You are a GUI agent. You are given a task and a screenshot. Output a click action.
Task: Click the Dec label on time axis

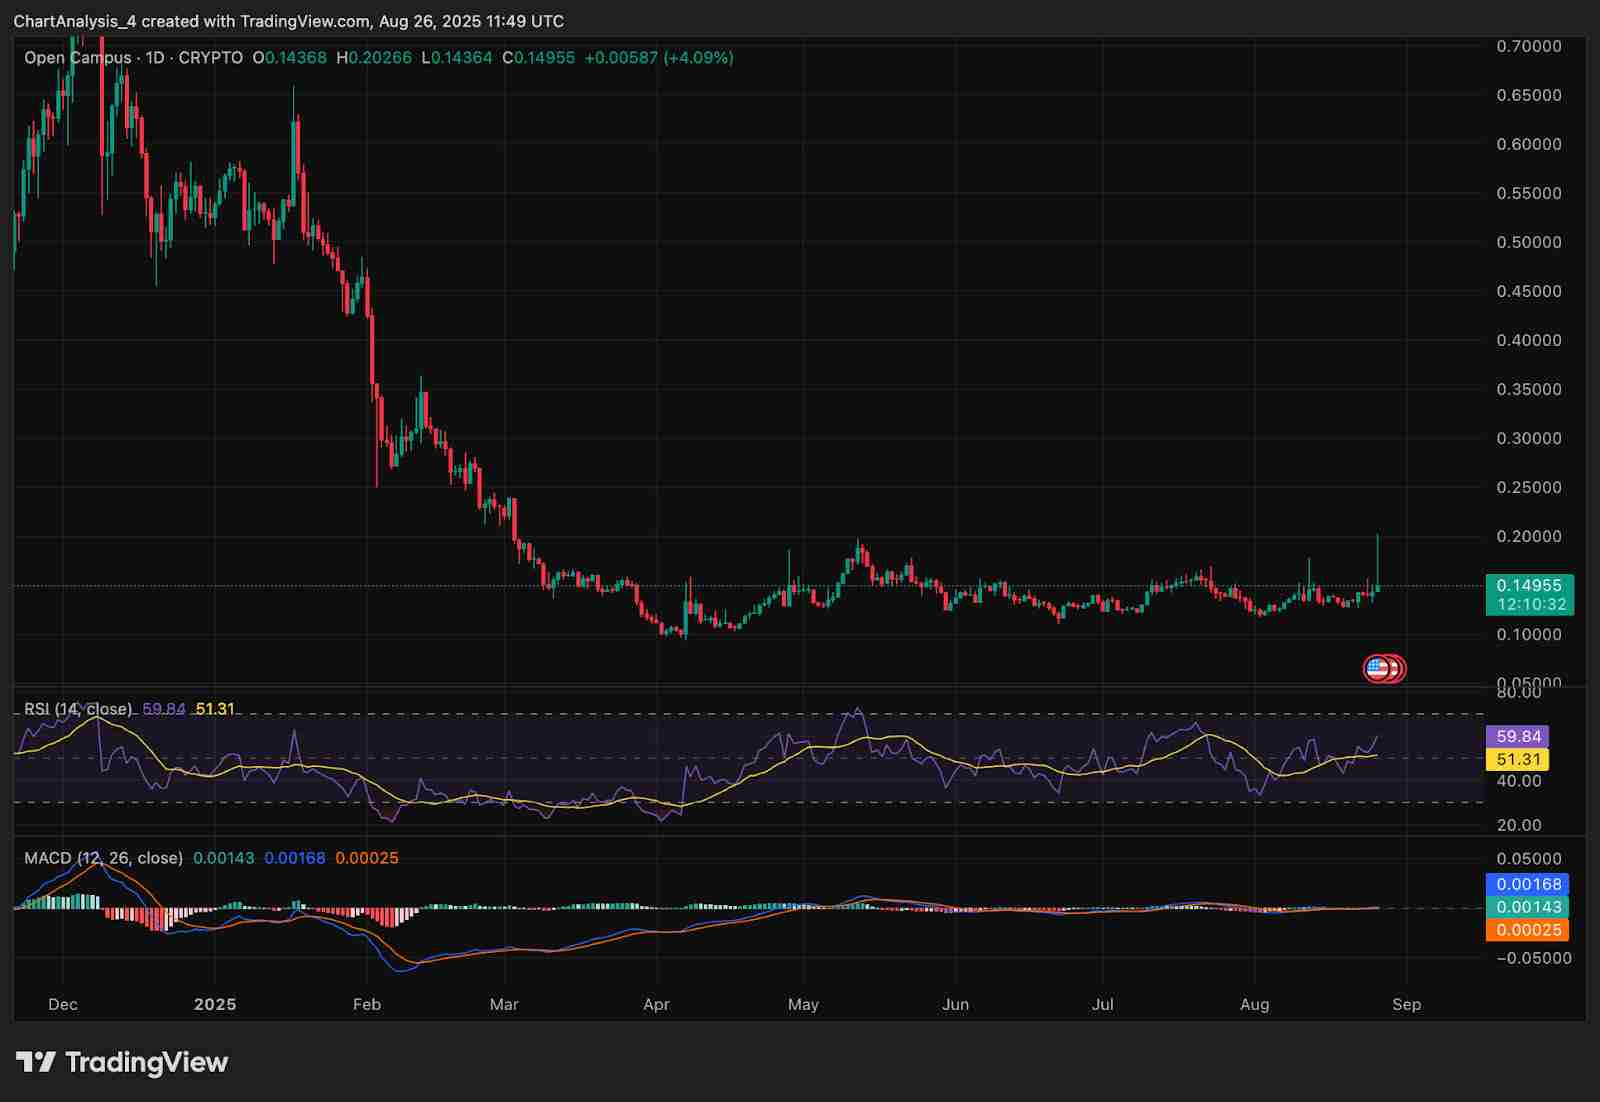(62, 1004)
